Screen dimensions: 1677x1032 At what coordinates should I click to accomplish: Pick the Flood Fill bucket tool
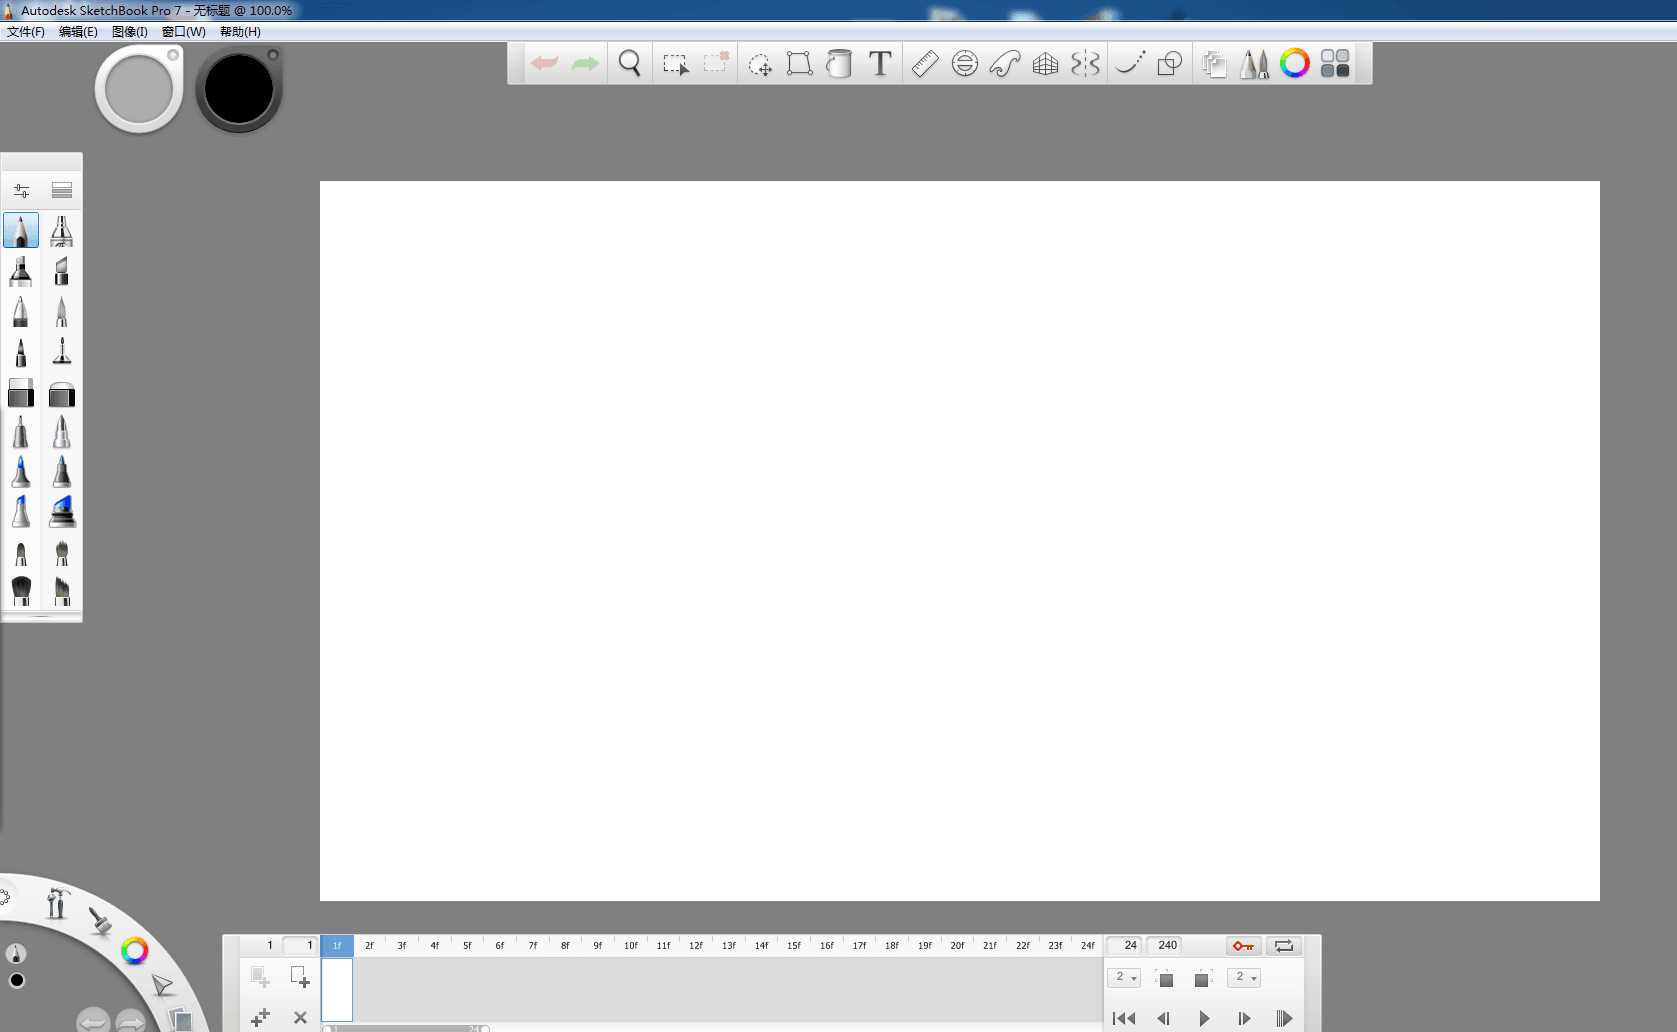click(x=839, y=64)
